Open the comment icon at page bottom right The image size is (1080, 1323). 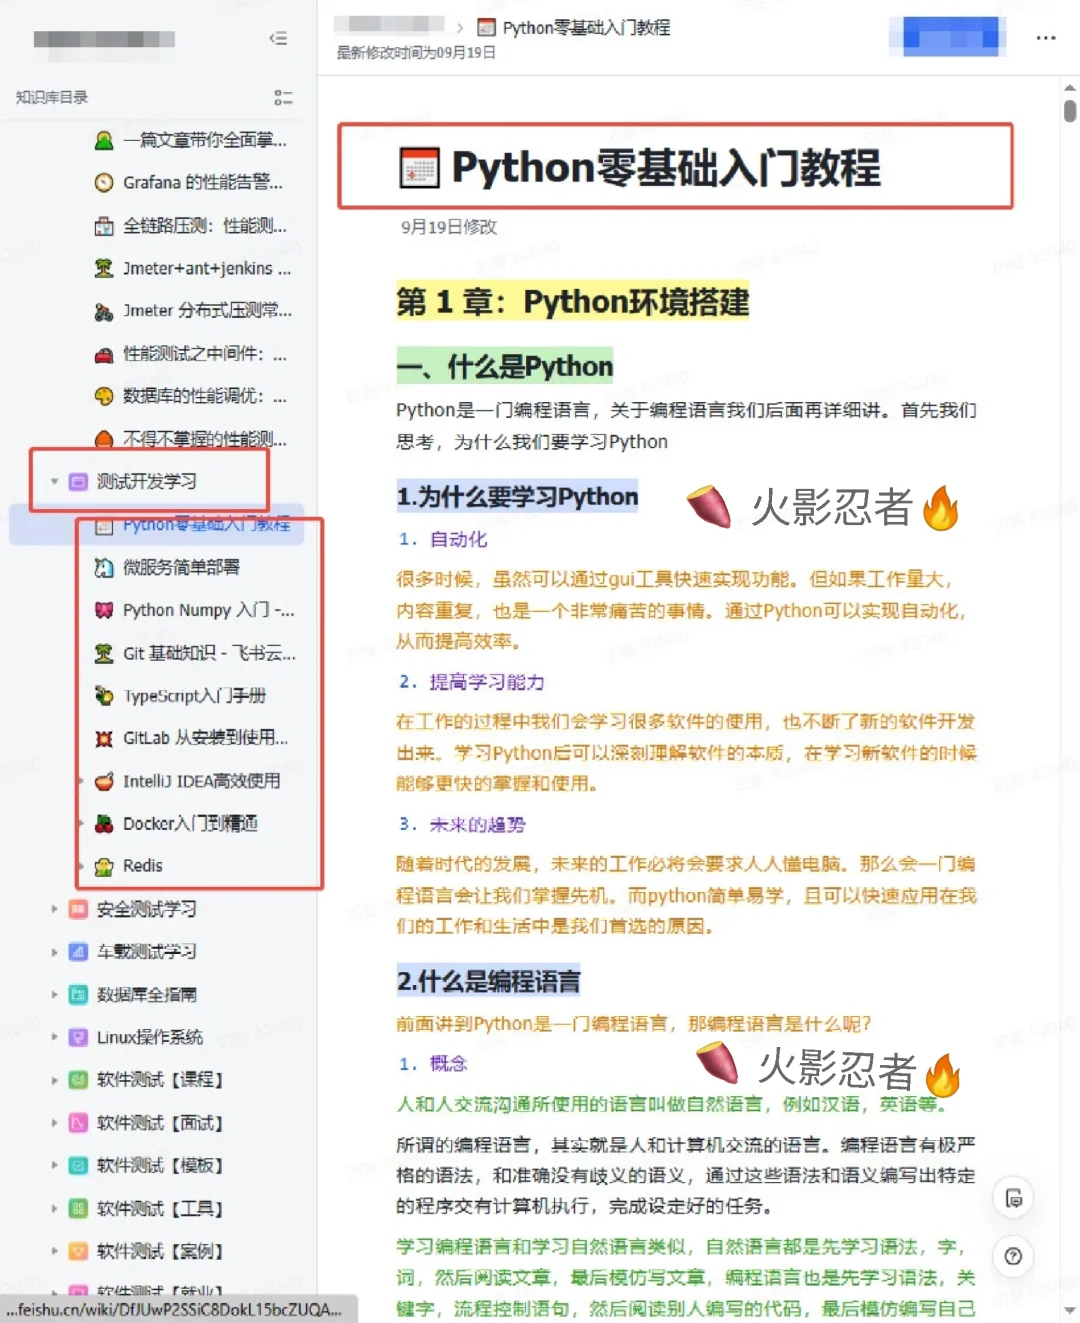1014,1197
